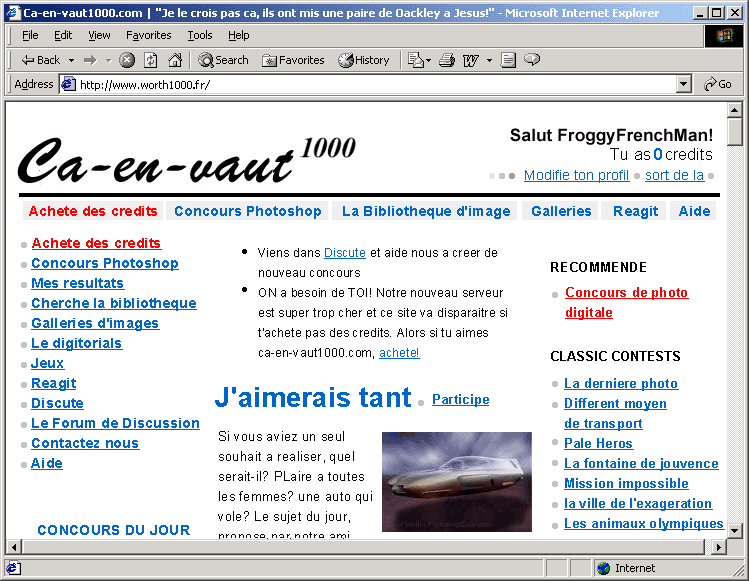Open sidebar link Mes resultats
This screenshot has width=749, height=581.
tap(77, 283)
